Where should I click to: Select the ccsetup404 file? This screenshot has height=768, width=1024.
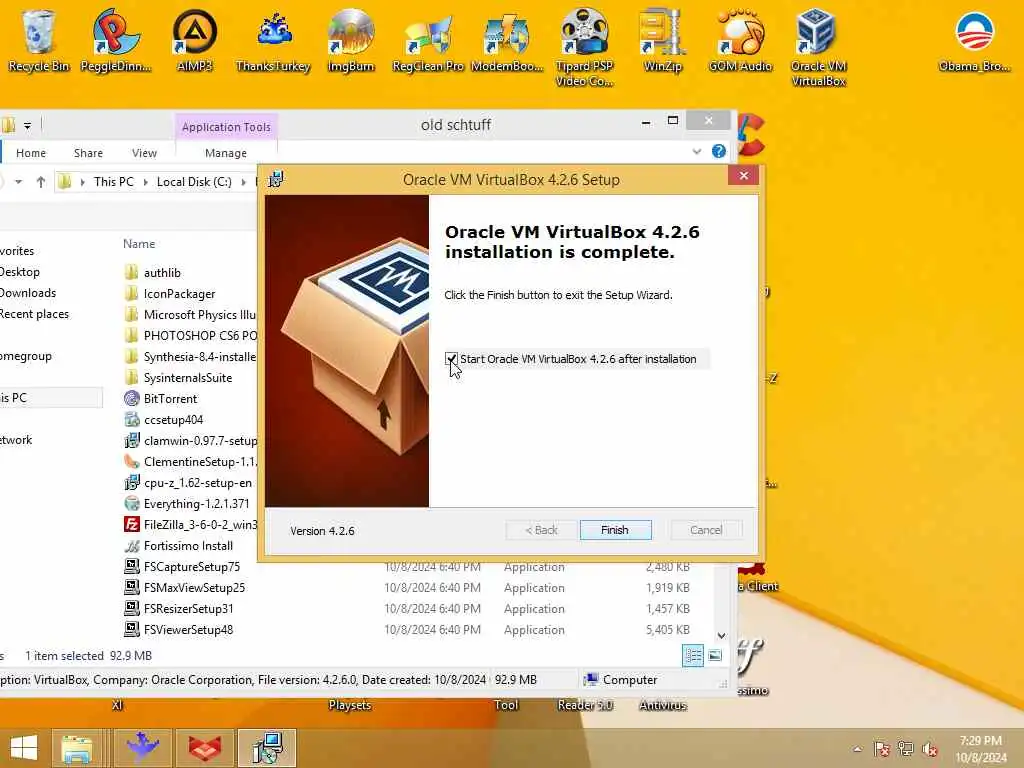174,420
